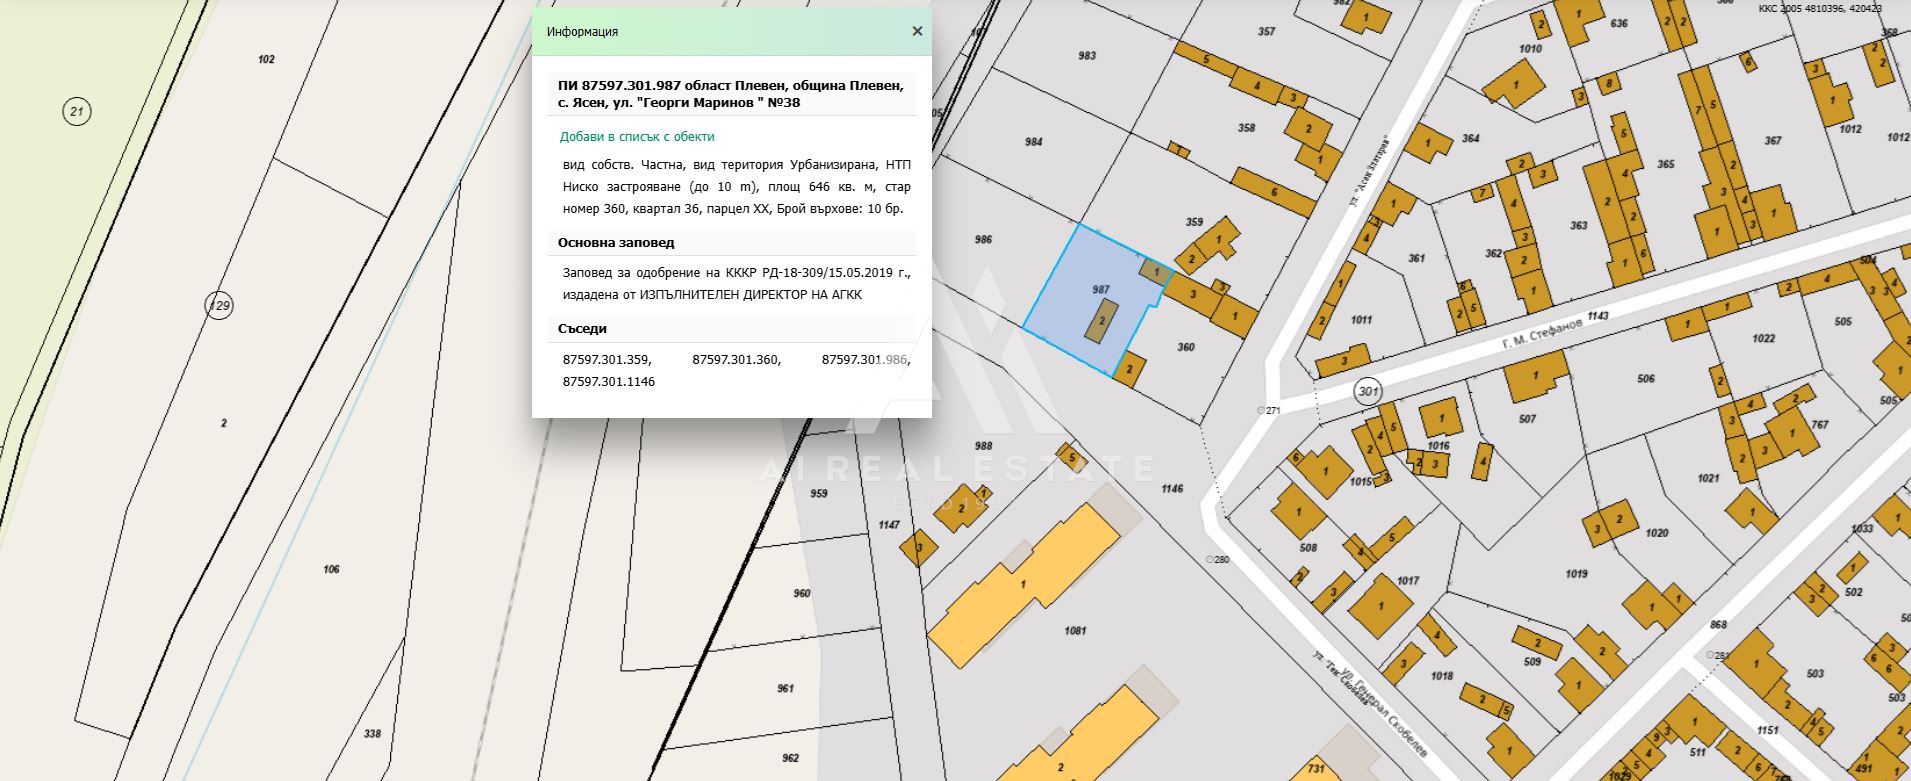
Task: Select building 2 inside parcel 987
Action: (1102, 321)
